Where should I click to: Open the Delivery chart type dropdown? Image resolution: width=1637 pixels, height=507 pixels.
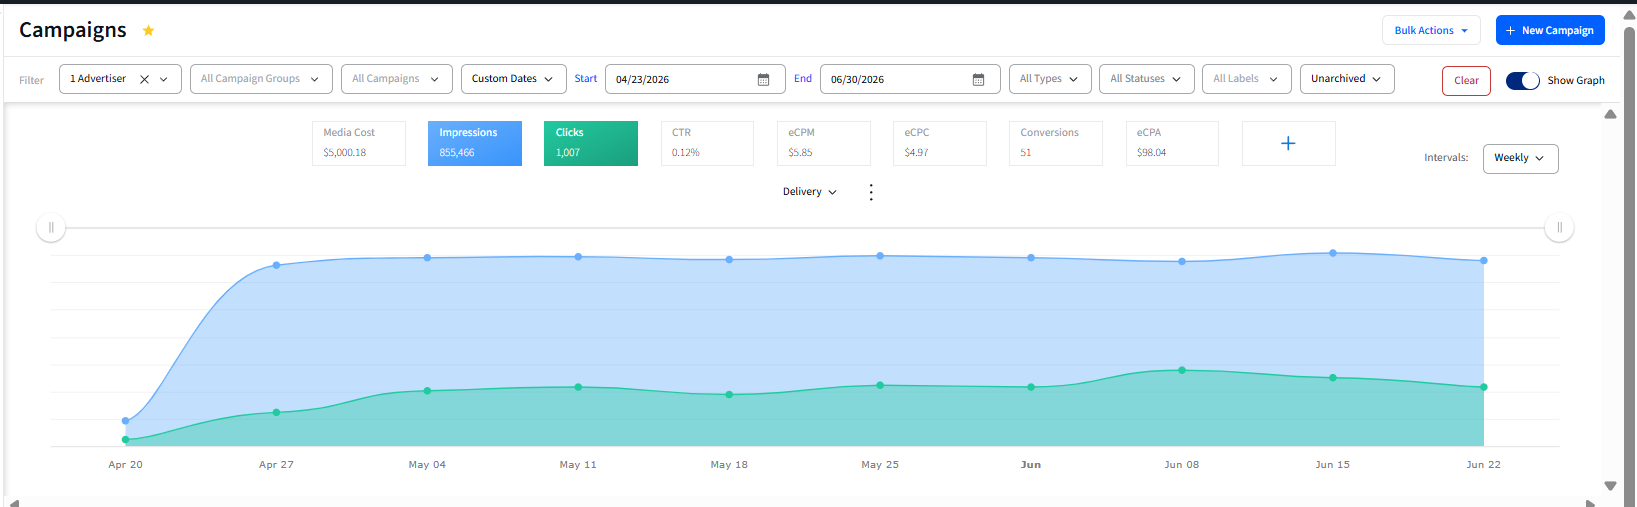pos(810,192)
